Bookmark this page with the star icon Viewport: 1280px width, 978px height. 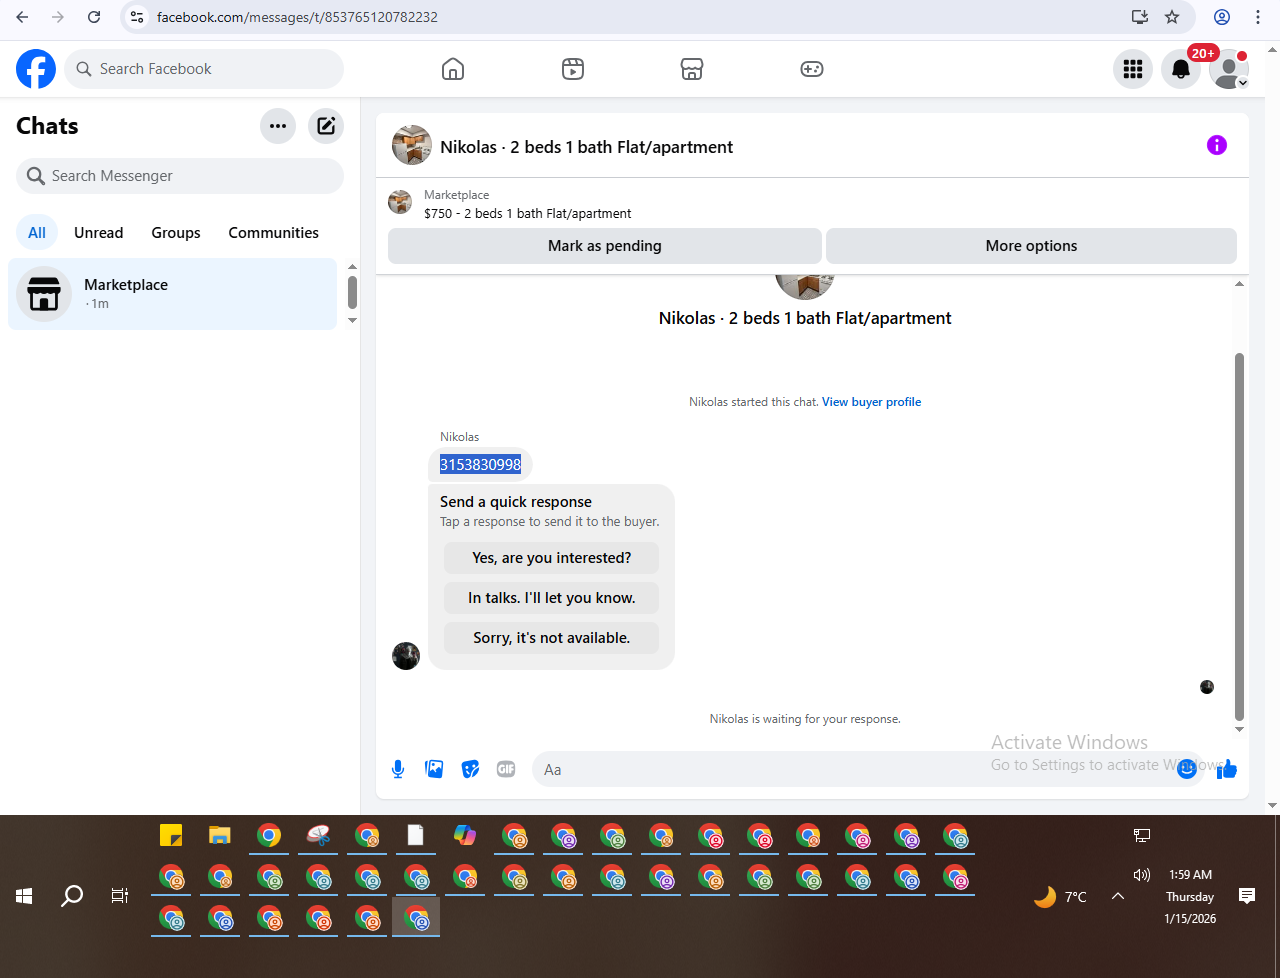click(x=1172, y=17)
